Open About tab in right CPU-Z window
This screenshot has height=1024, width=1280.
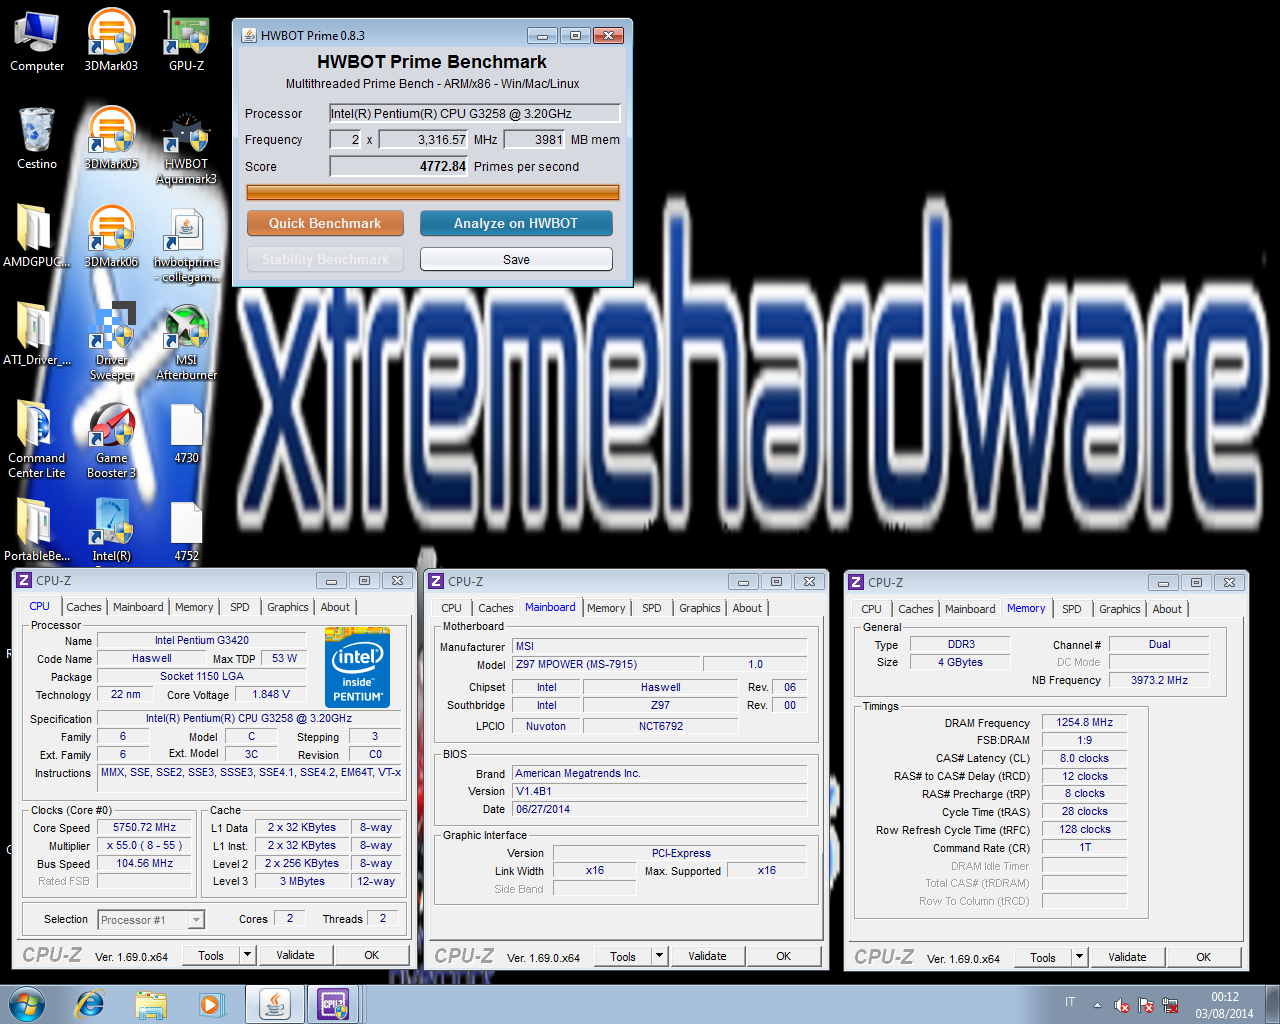1167,609
